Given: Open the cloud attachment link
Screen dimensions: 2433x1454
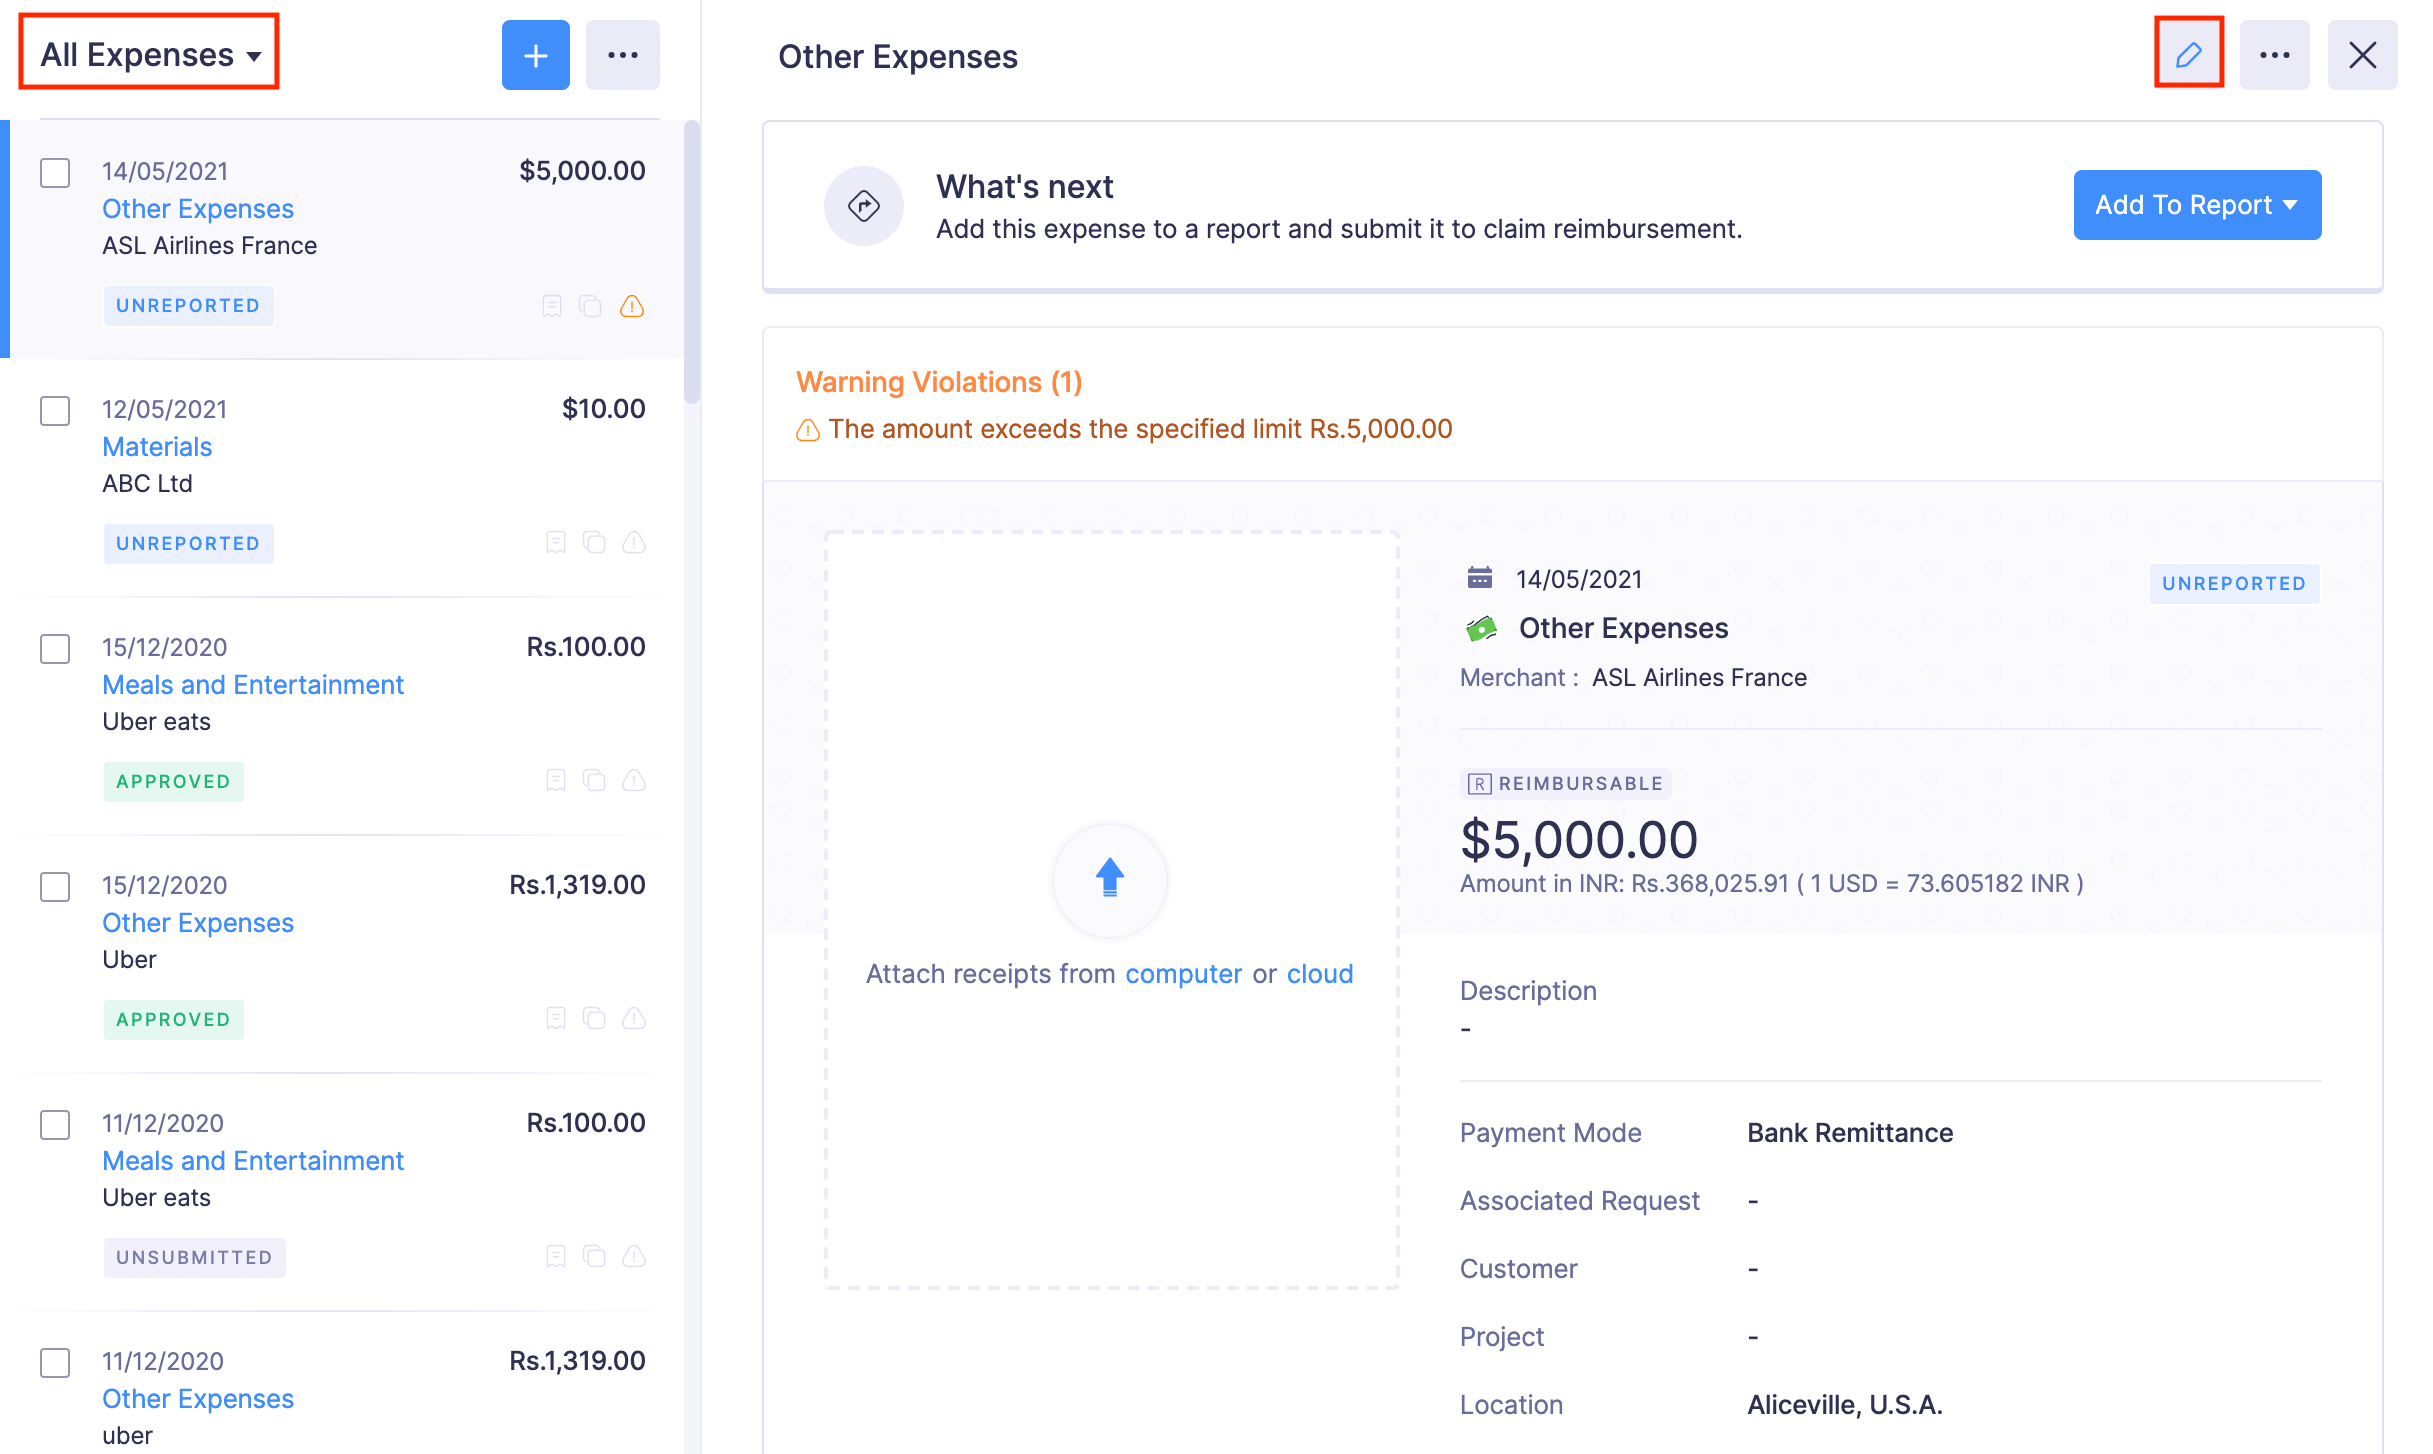Looking at the screenshot, I should pyautogui.click(x=1320, y=973).
